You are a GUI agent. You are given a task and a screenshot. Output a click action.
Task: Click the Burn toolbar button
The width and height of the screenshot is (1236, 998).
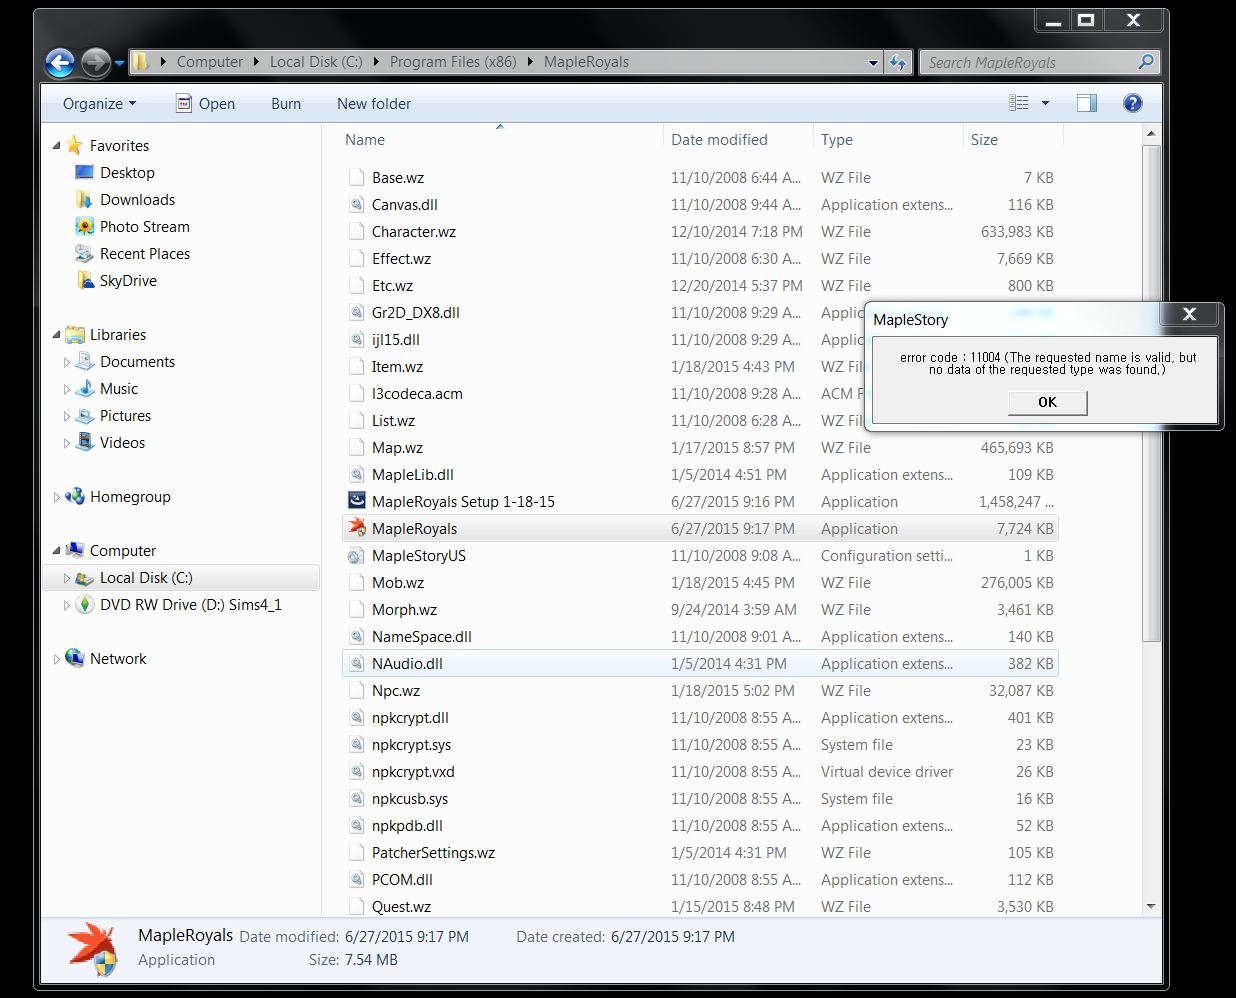coord(286,103)
